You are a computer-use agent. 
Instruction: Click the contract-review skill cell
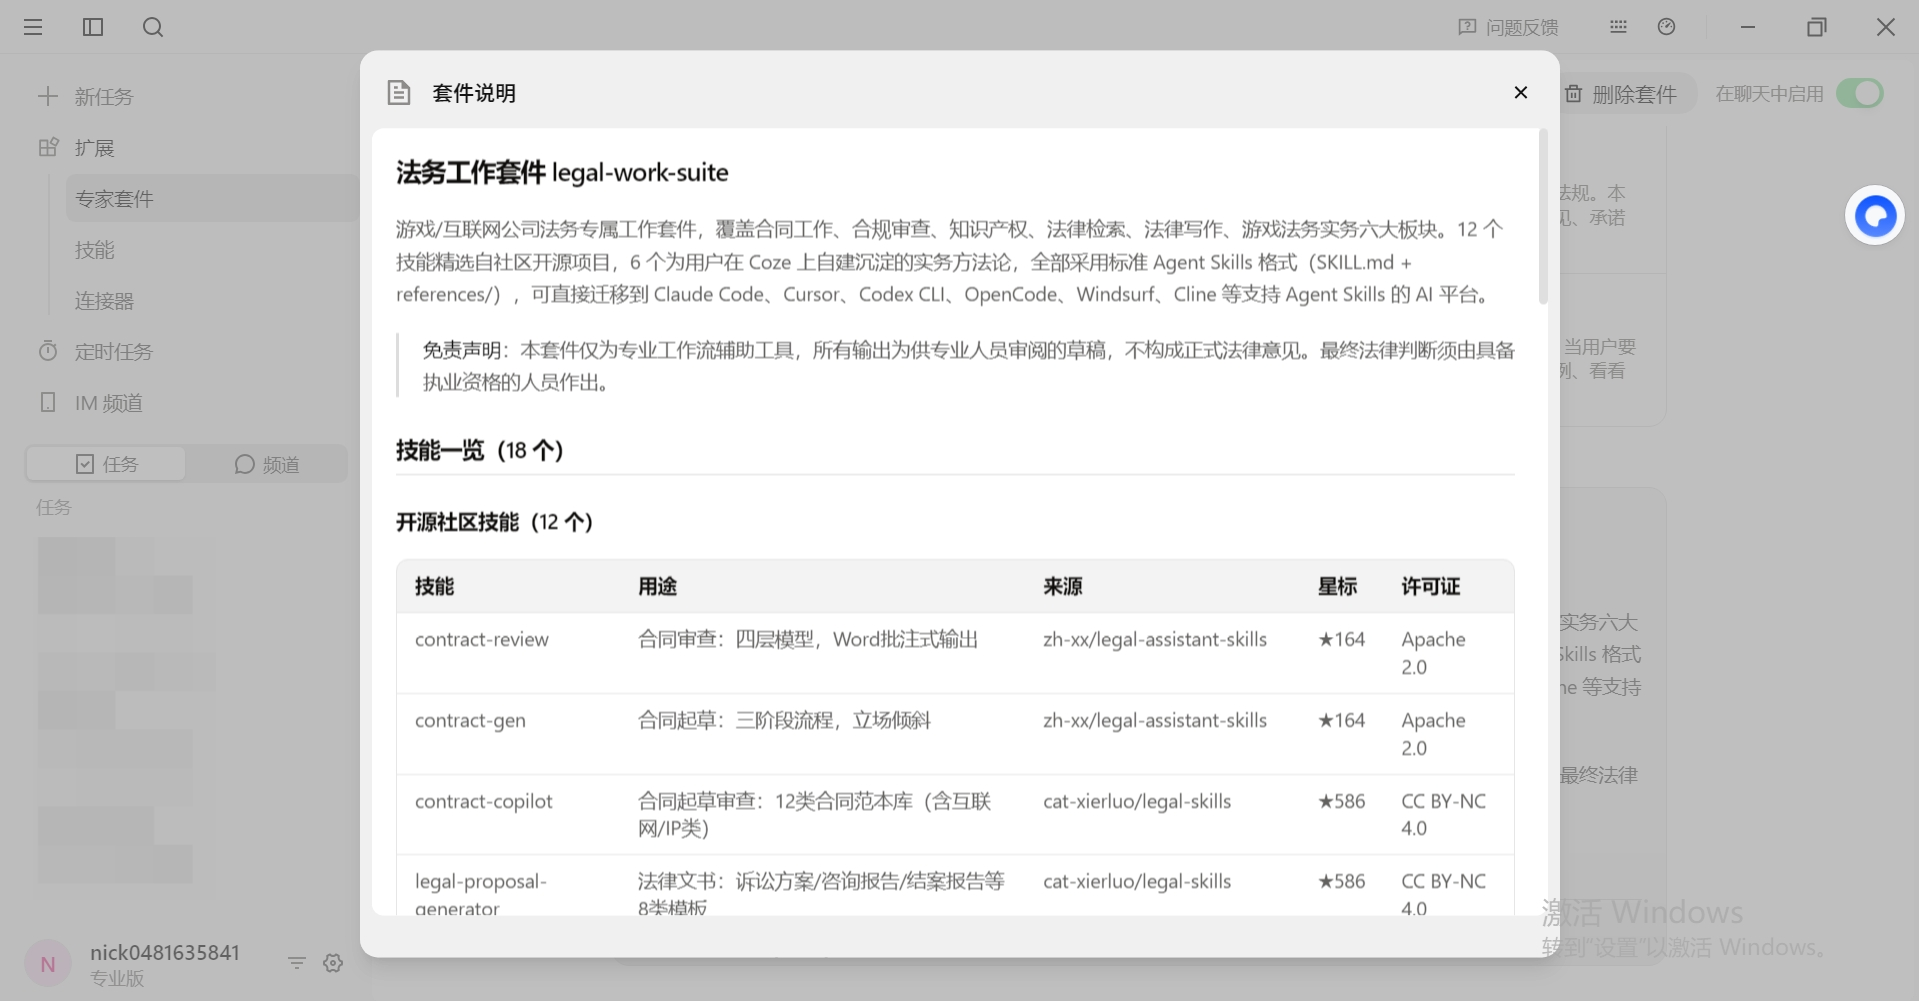coord(482,640)
